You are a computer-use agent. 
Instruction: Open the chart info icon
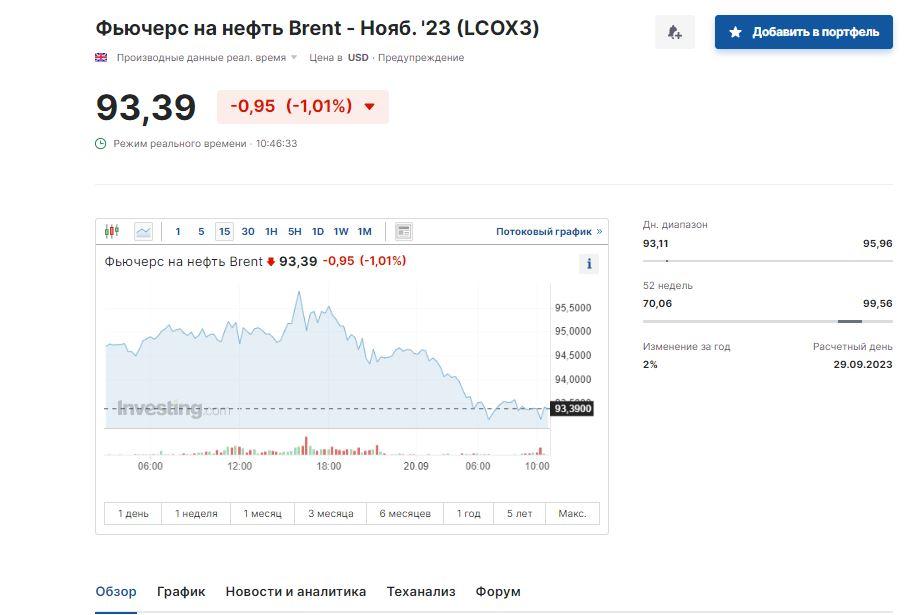[x=589, y=264]
